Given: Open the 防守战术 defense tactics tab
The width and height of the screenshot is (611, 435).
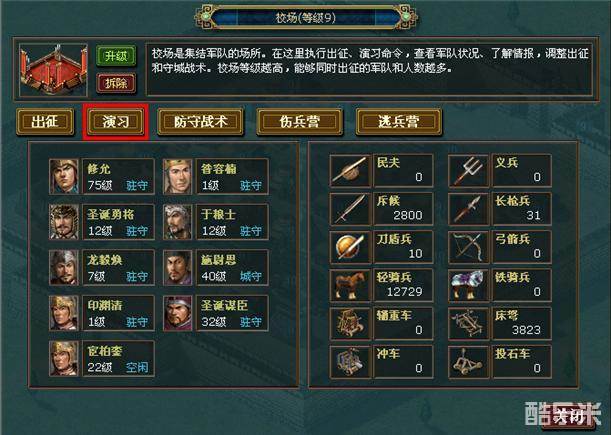Looking at the screenshot, I should [200, 122].
